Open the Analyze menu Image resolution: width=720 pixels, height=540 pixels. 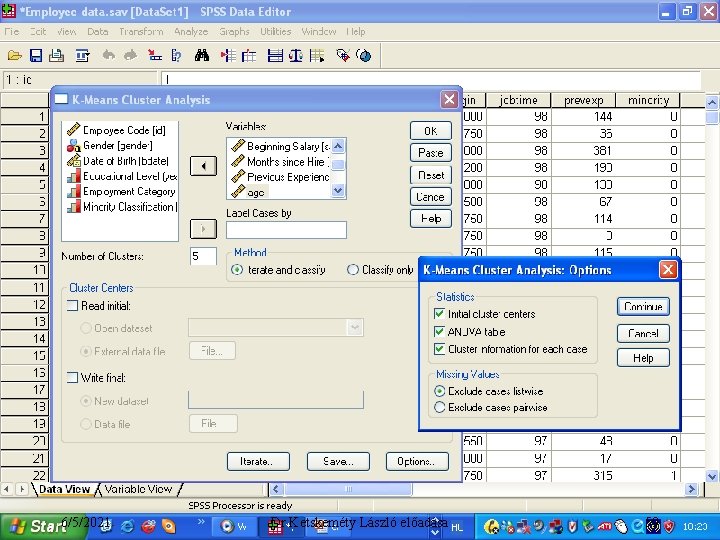click(x=191, y=32)
